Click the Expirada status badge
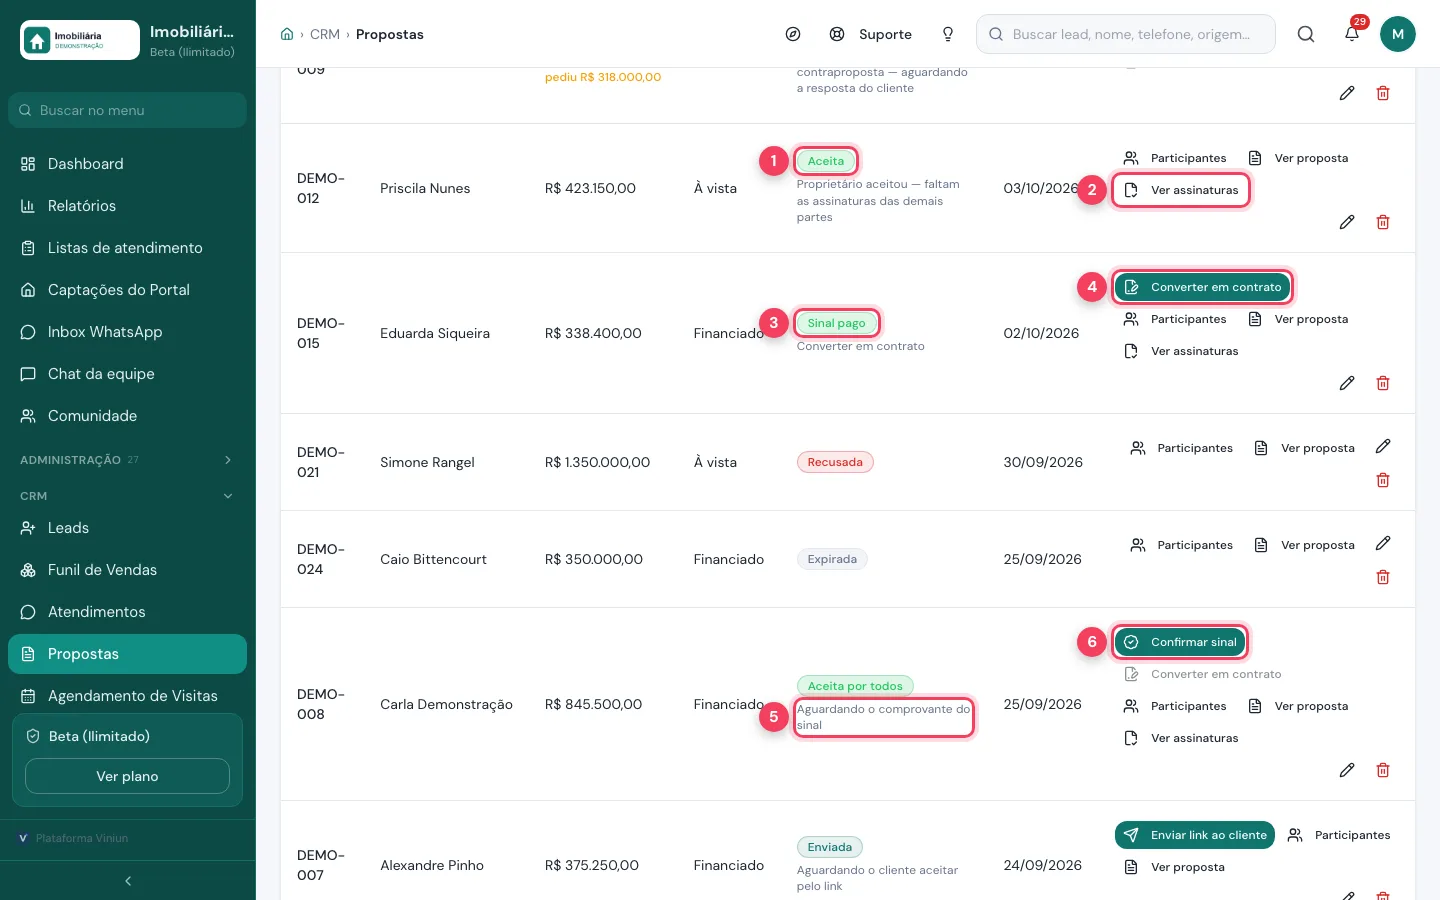This screenshot has height=900, width=1440. [x=832, y=559]
